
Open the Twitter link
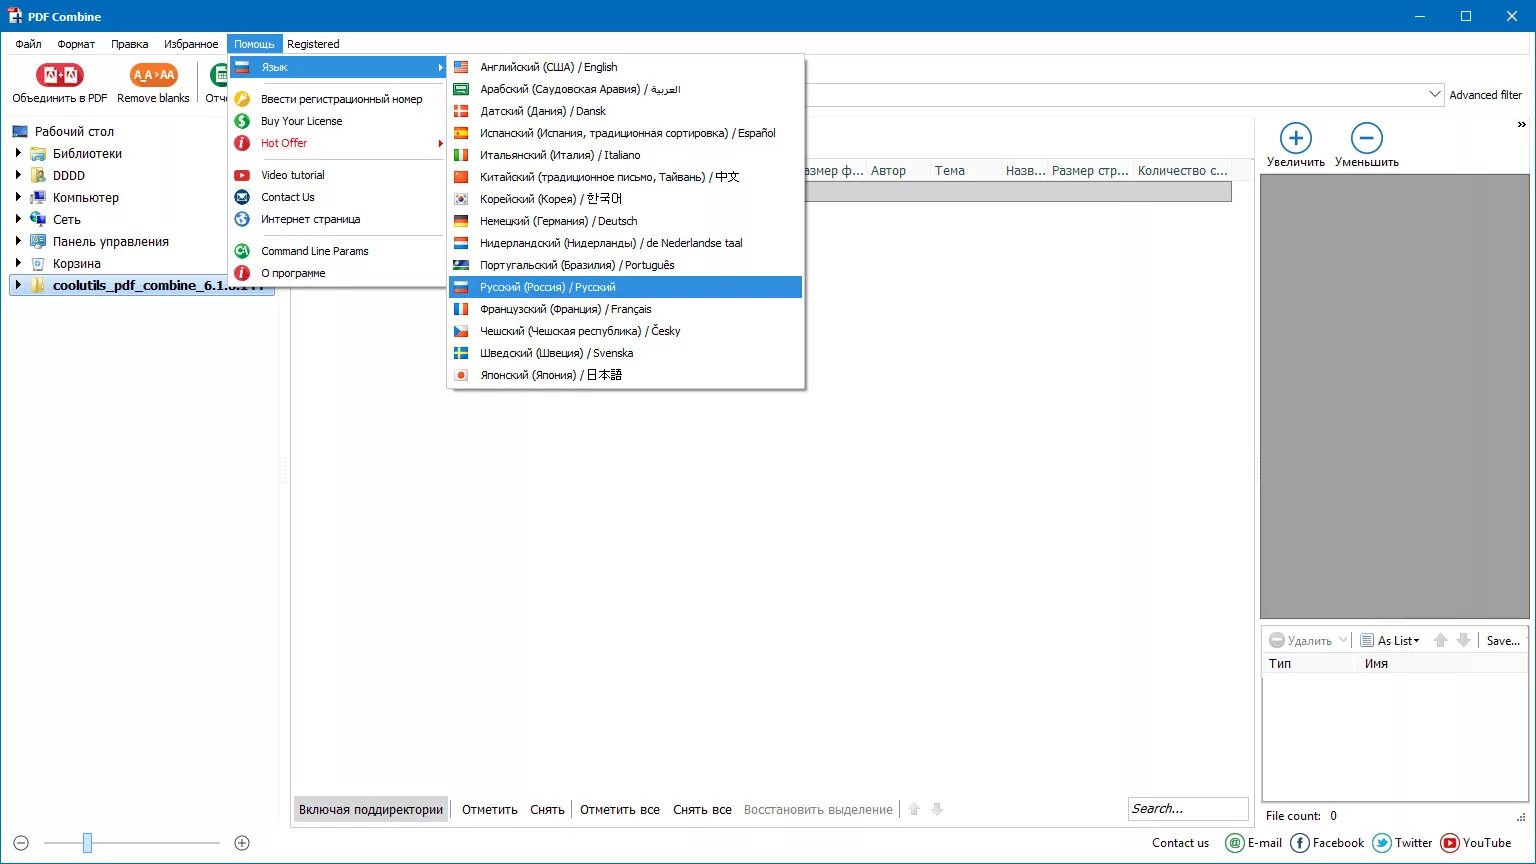click(x=1403, y=843)
